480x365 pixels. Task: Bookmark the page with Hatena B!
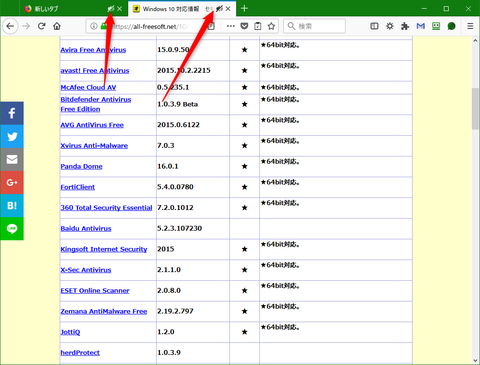tap(12, 205)
